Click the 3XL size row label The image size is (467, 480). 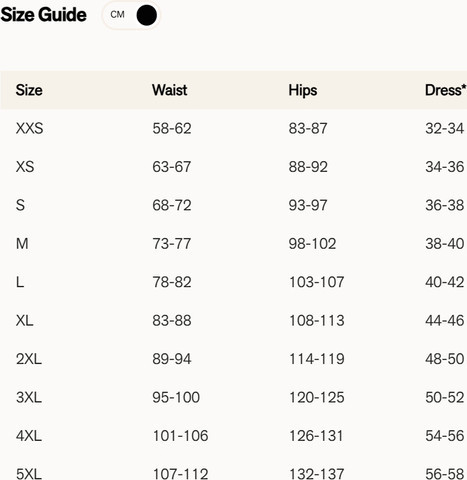pyautogui.click(x=29, y=397)
